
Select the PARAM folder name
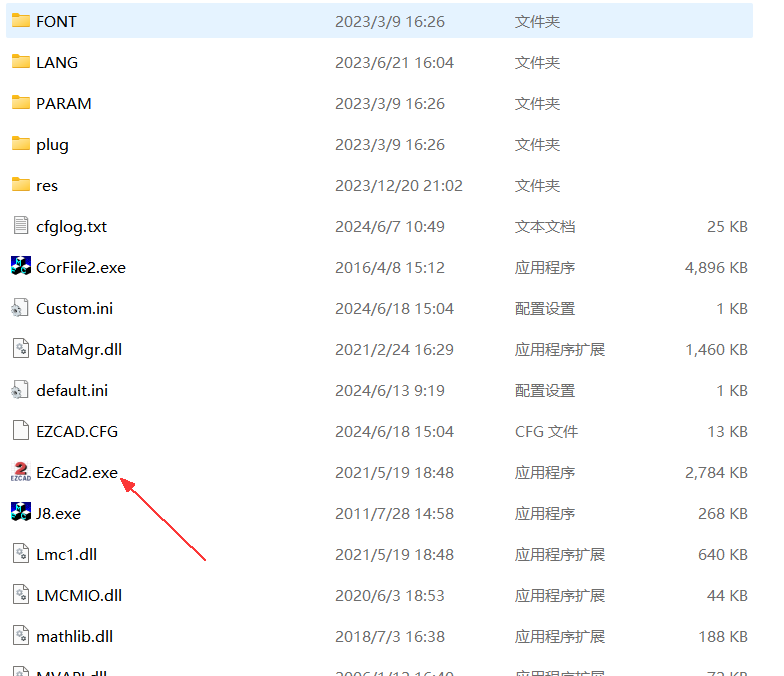tap(64, 104)
